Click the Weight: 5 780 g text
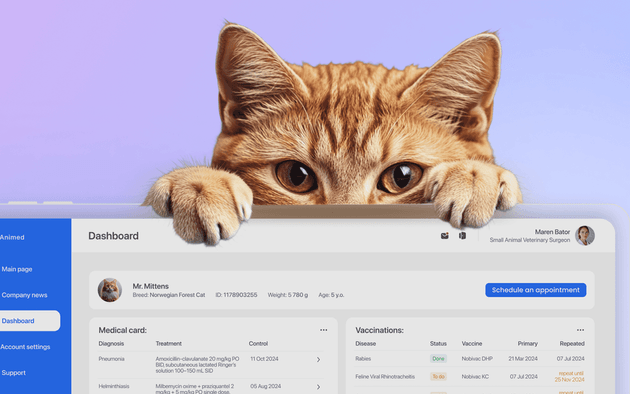Image resolution: width=630 pixels, height=394 pixels. tap(288, 295)
